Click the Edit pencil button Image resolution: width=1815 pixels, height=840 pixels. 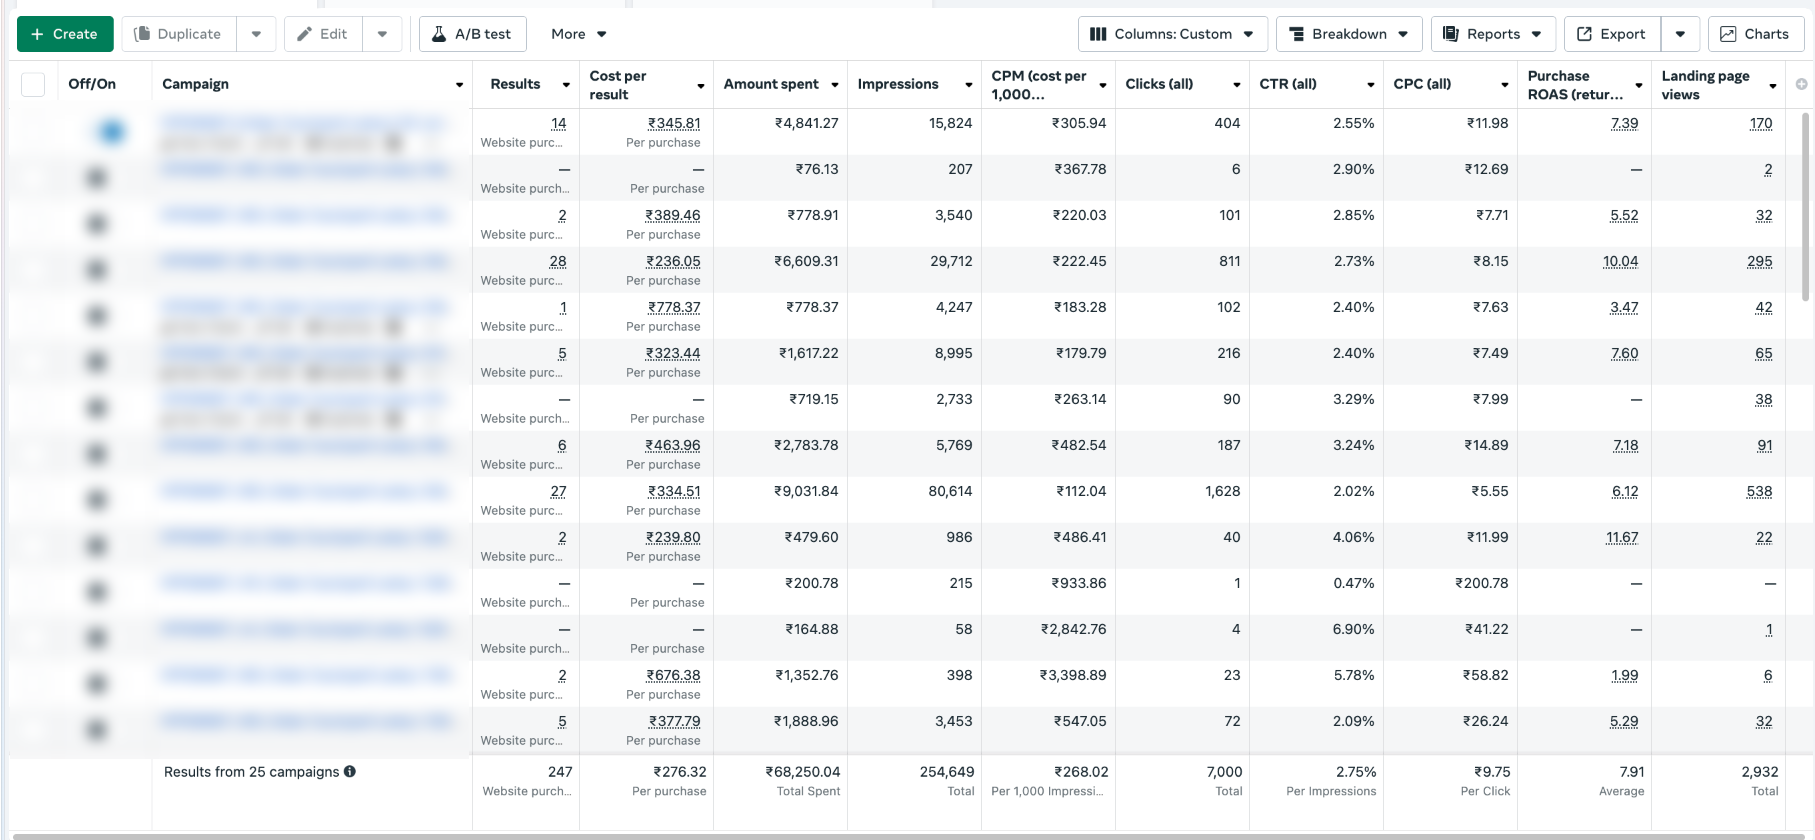click(322, 34)
